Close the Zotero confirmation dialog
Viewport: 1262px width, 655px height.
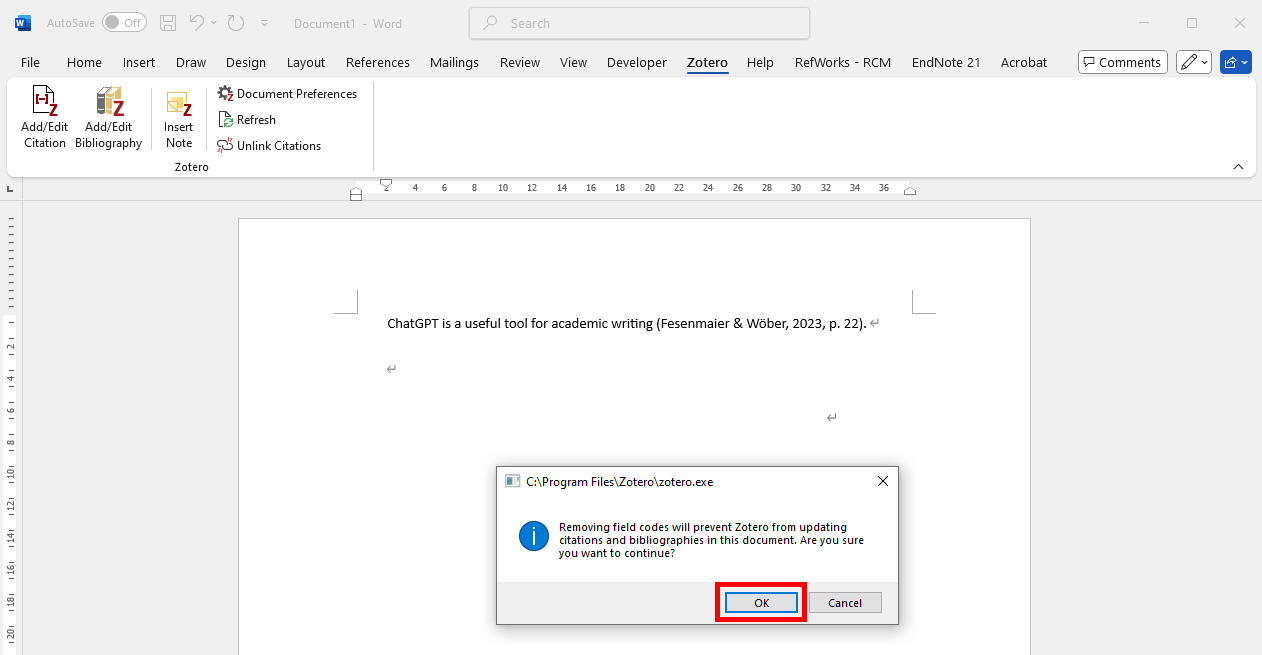point(882,481)
